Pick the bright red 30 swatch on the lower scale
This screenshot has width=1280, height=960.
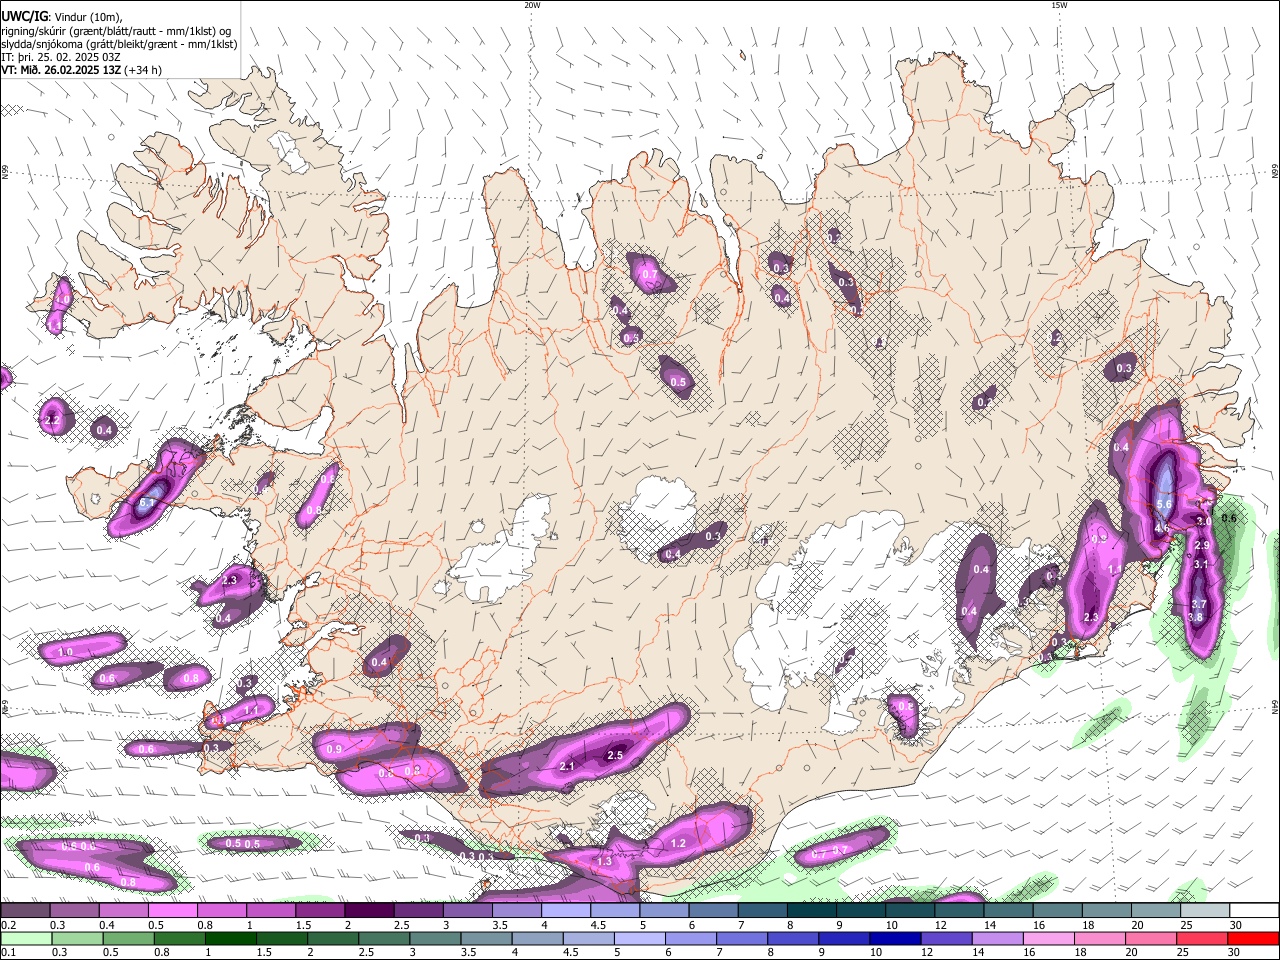point(1255,938)
